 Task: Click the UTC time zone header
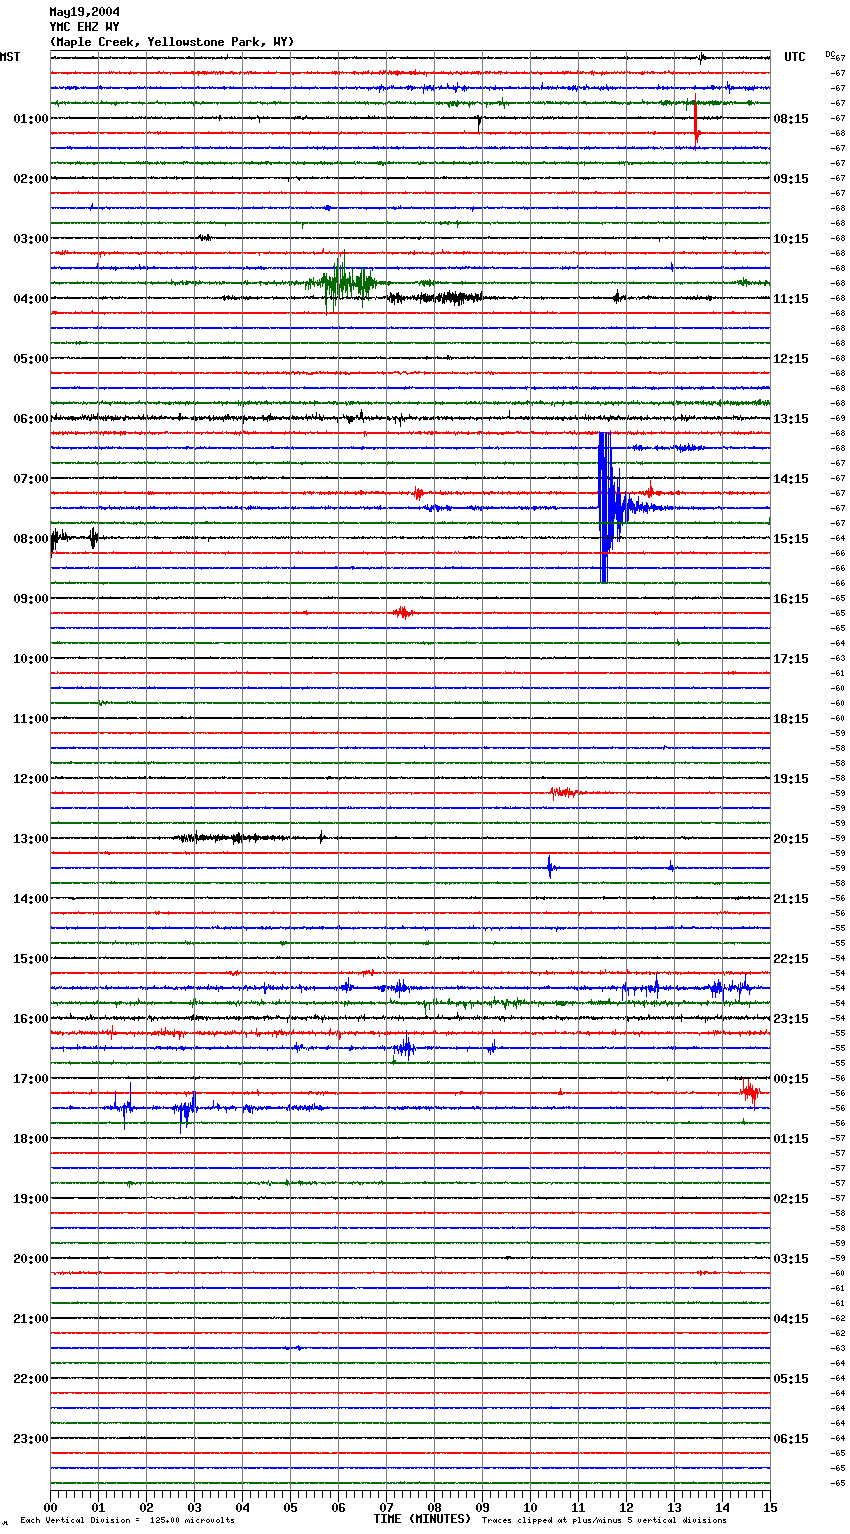pyautogui.click(x=795, y=57)
